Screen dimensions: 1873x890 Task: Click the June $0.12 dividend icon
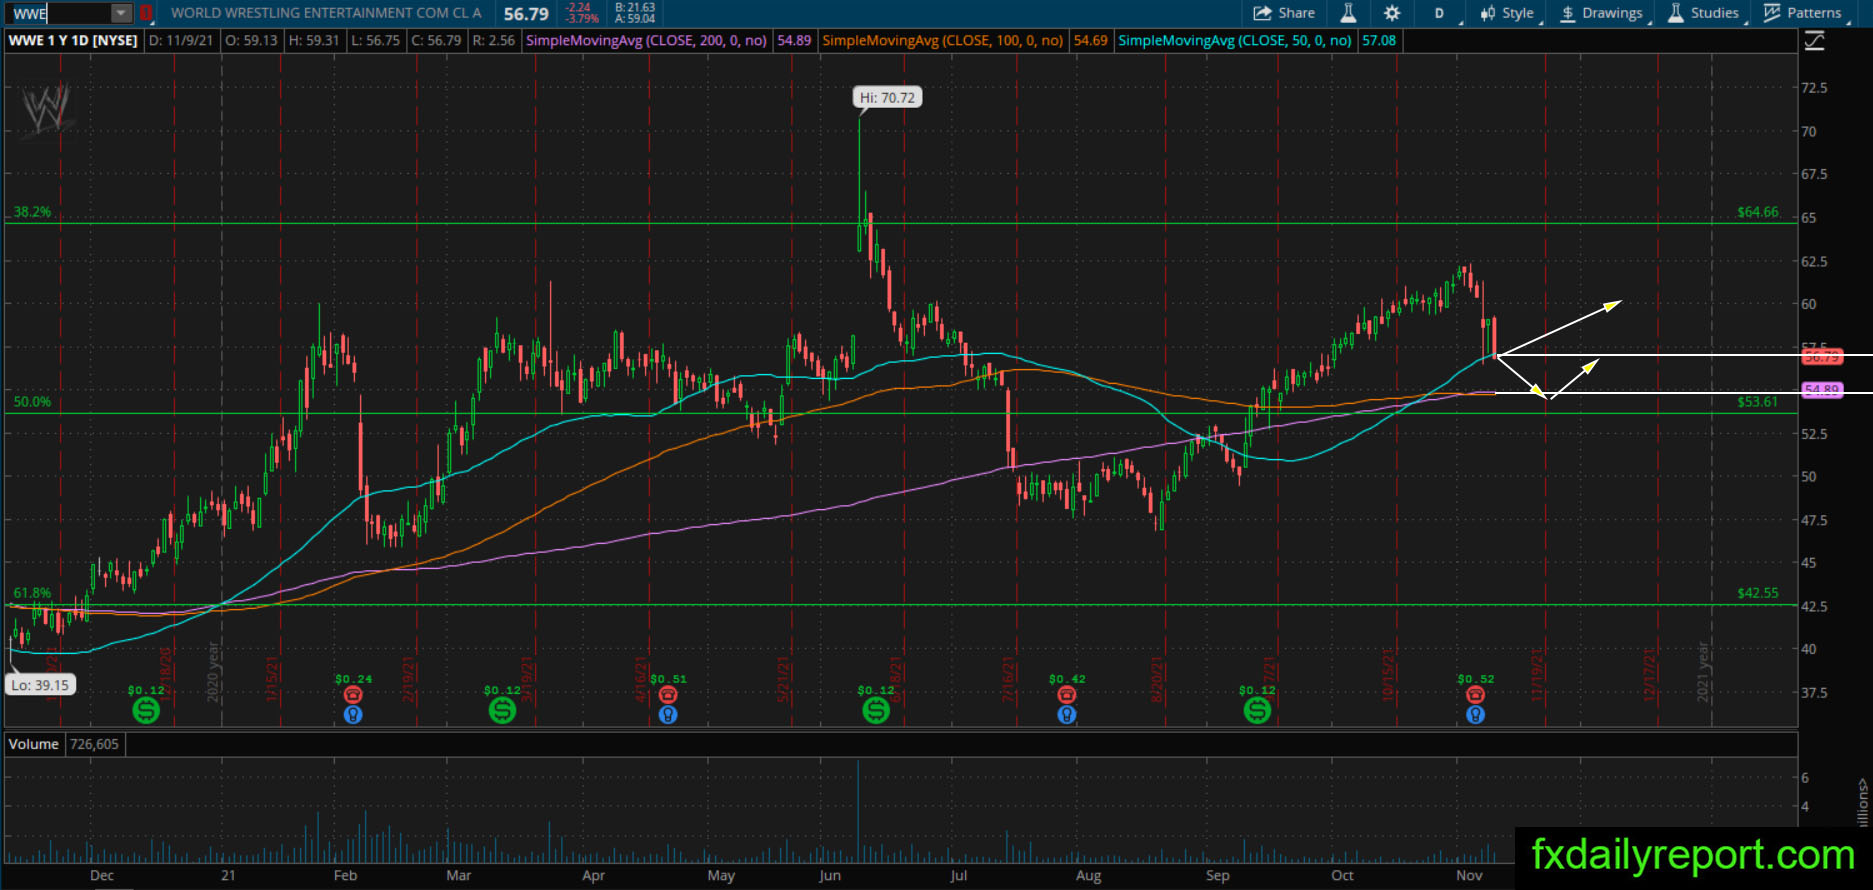[x=876, y=710]
